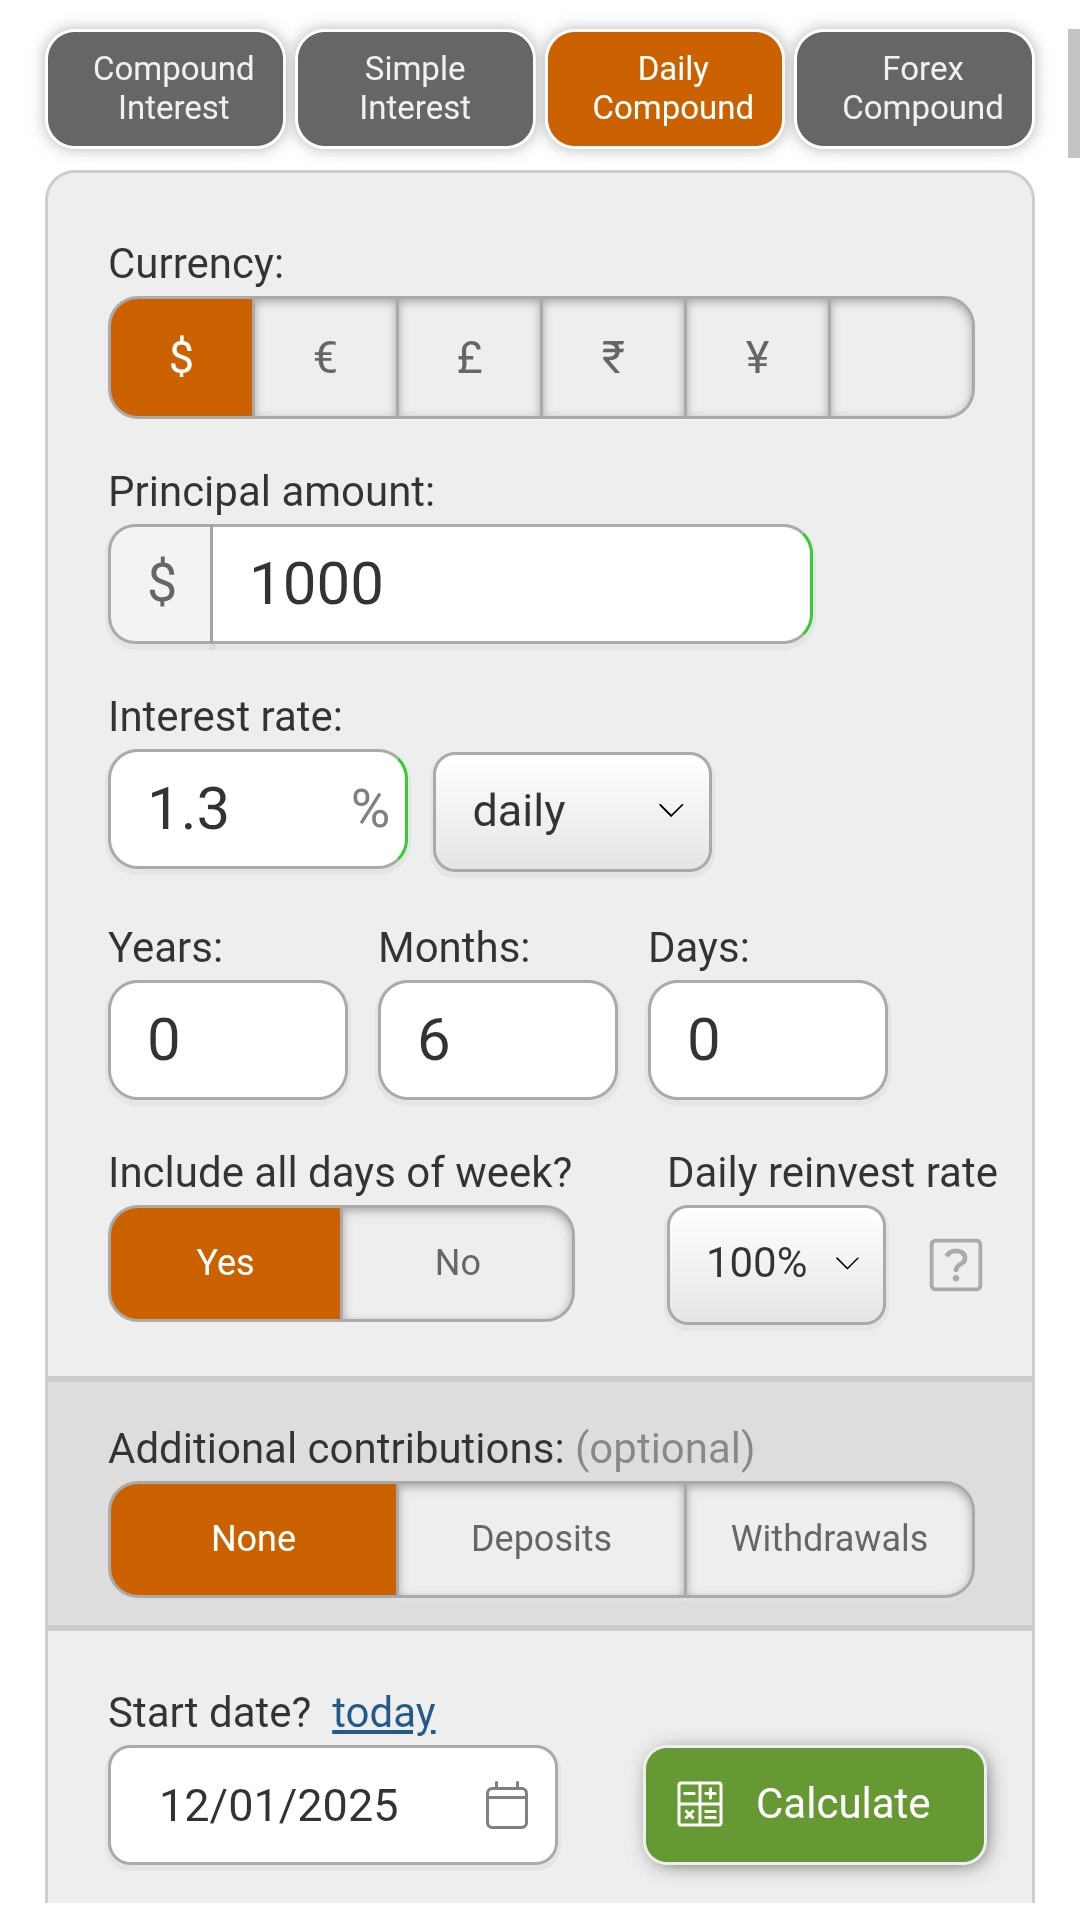The image size is (1080, 1925).
Task: Click the Months input field
Action: click(497, 1040)
